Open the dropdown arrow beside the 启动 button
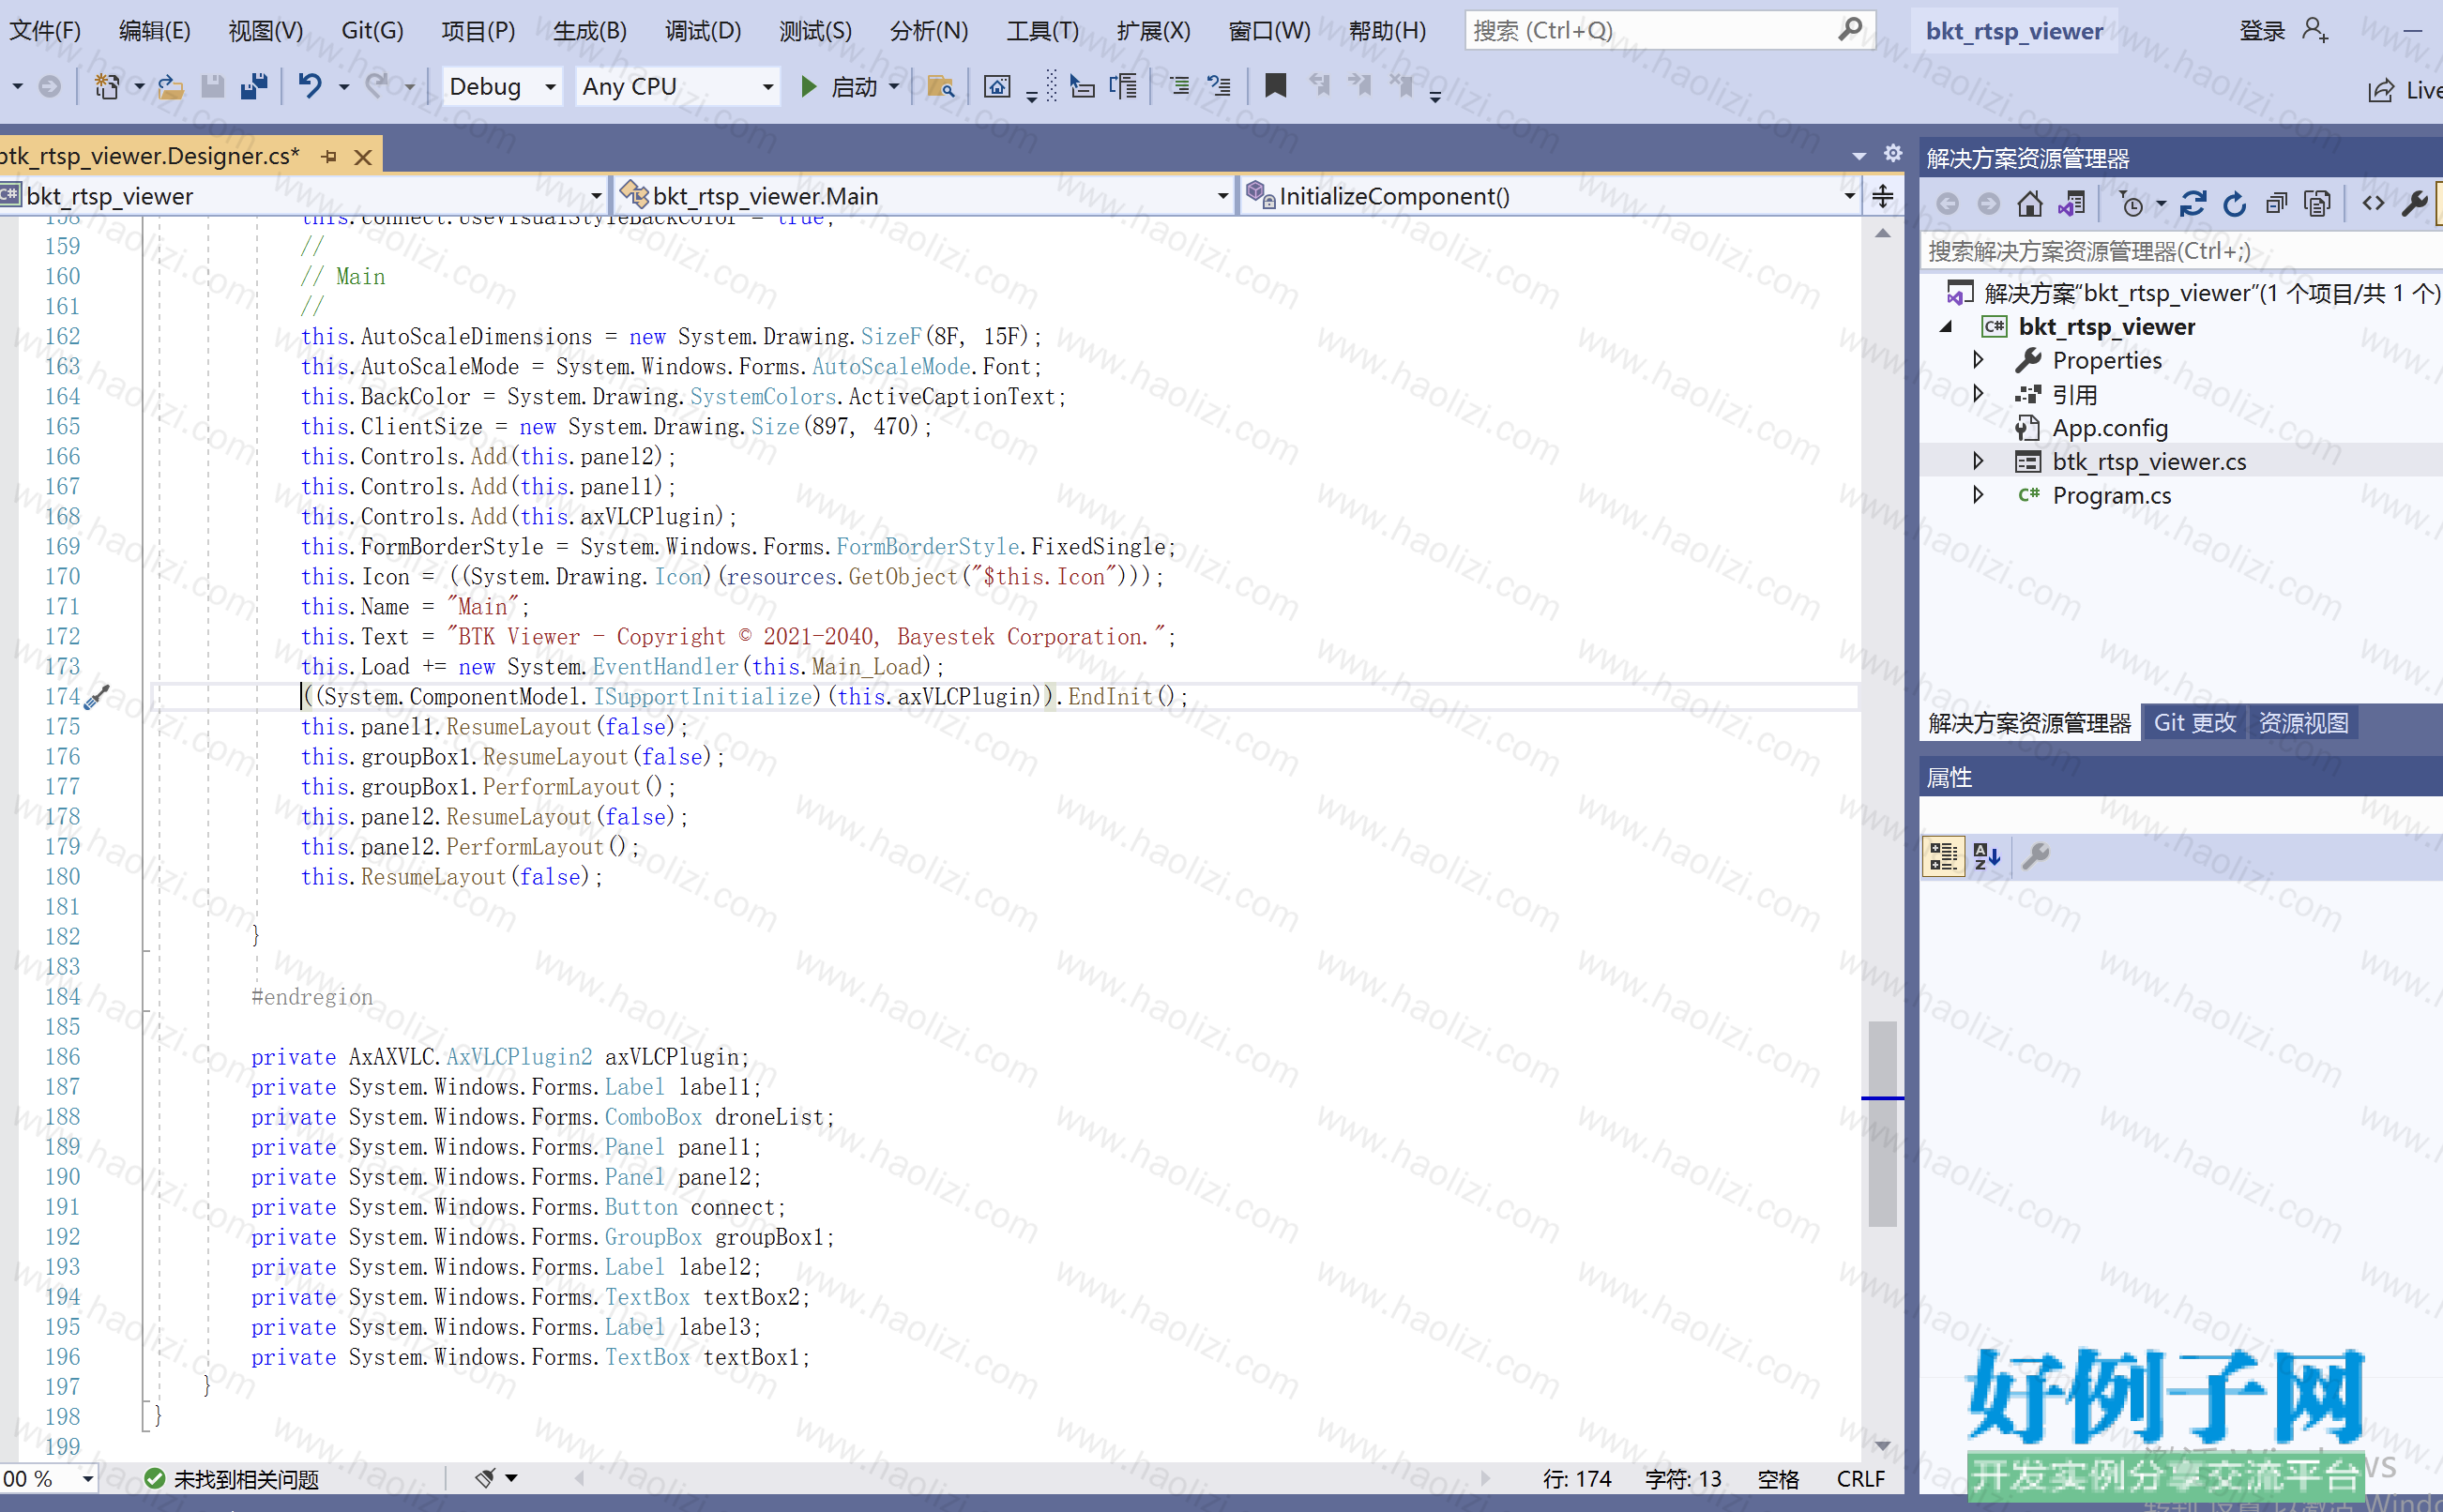This screenshot has height=1512, width=2443. coord(894,87)
